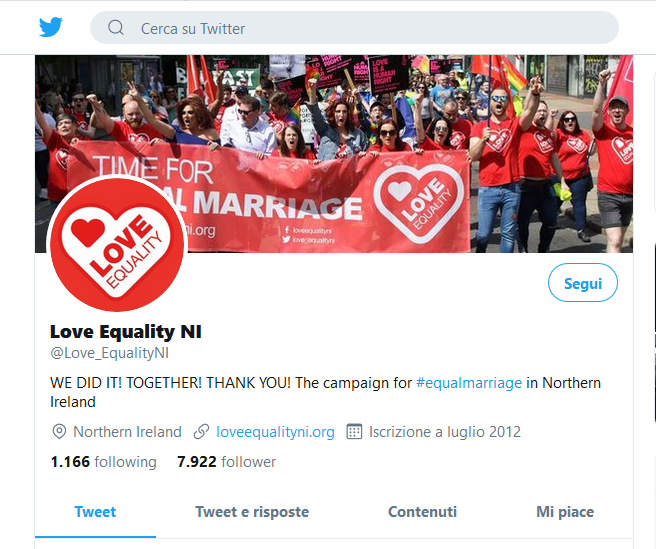
Task: Click the @Love_EqualityNI handle
Action: [x=110, y=353]
